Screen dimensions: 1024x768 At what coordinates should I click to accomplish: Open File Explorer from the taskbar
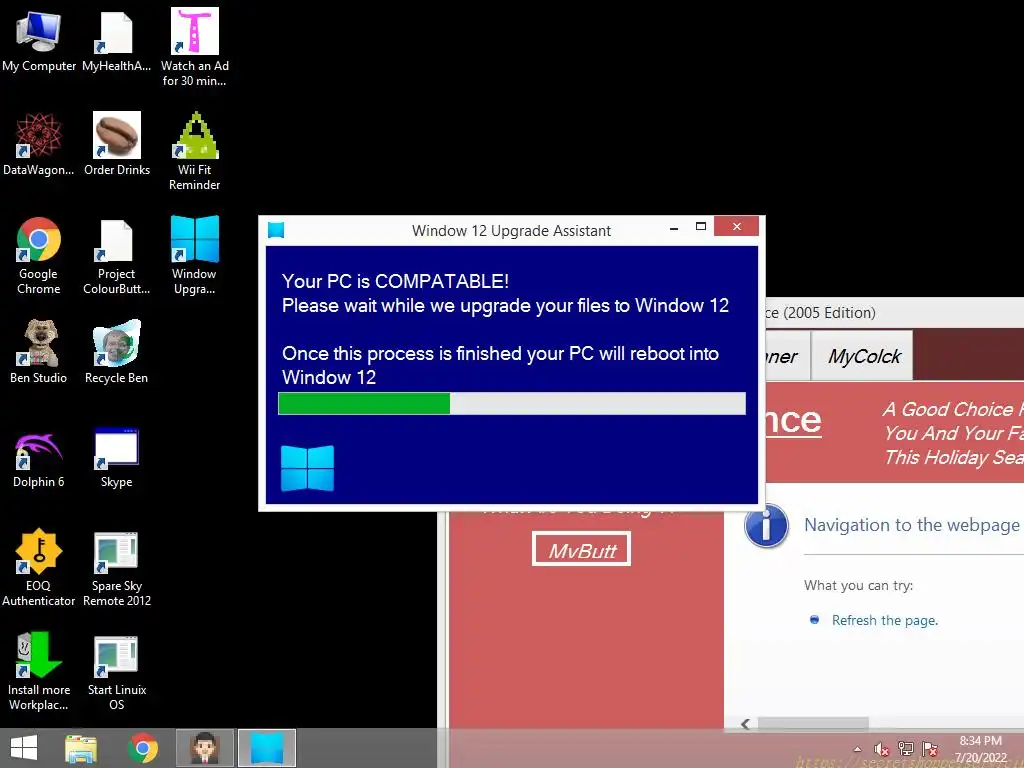81,748
